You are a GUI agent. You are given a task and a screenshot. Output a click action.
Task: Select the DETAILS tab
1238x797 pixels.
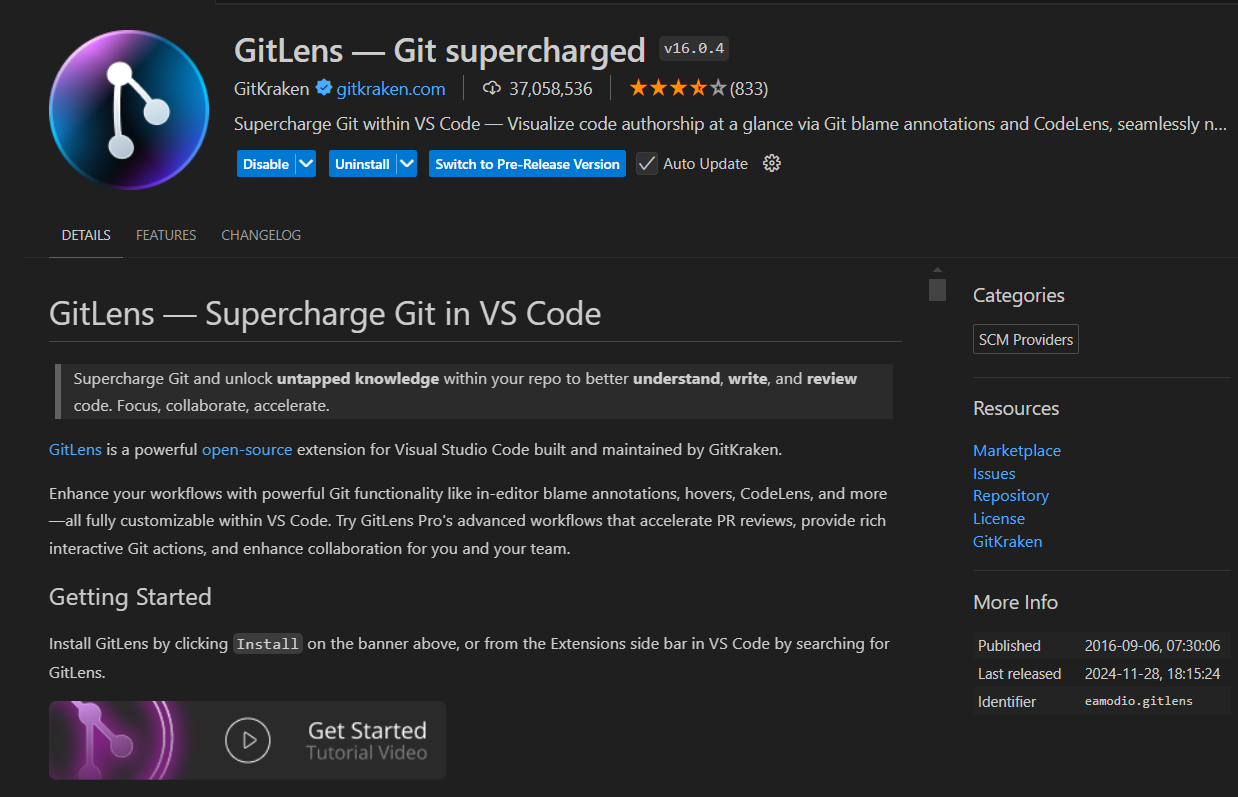[86, 235]
